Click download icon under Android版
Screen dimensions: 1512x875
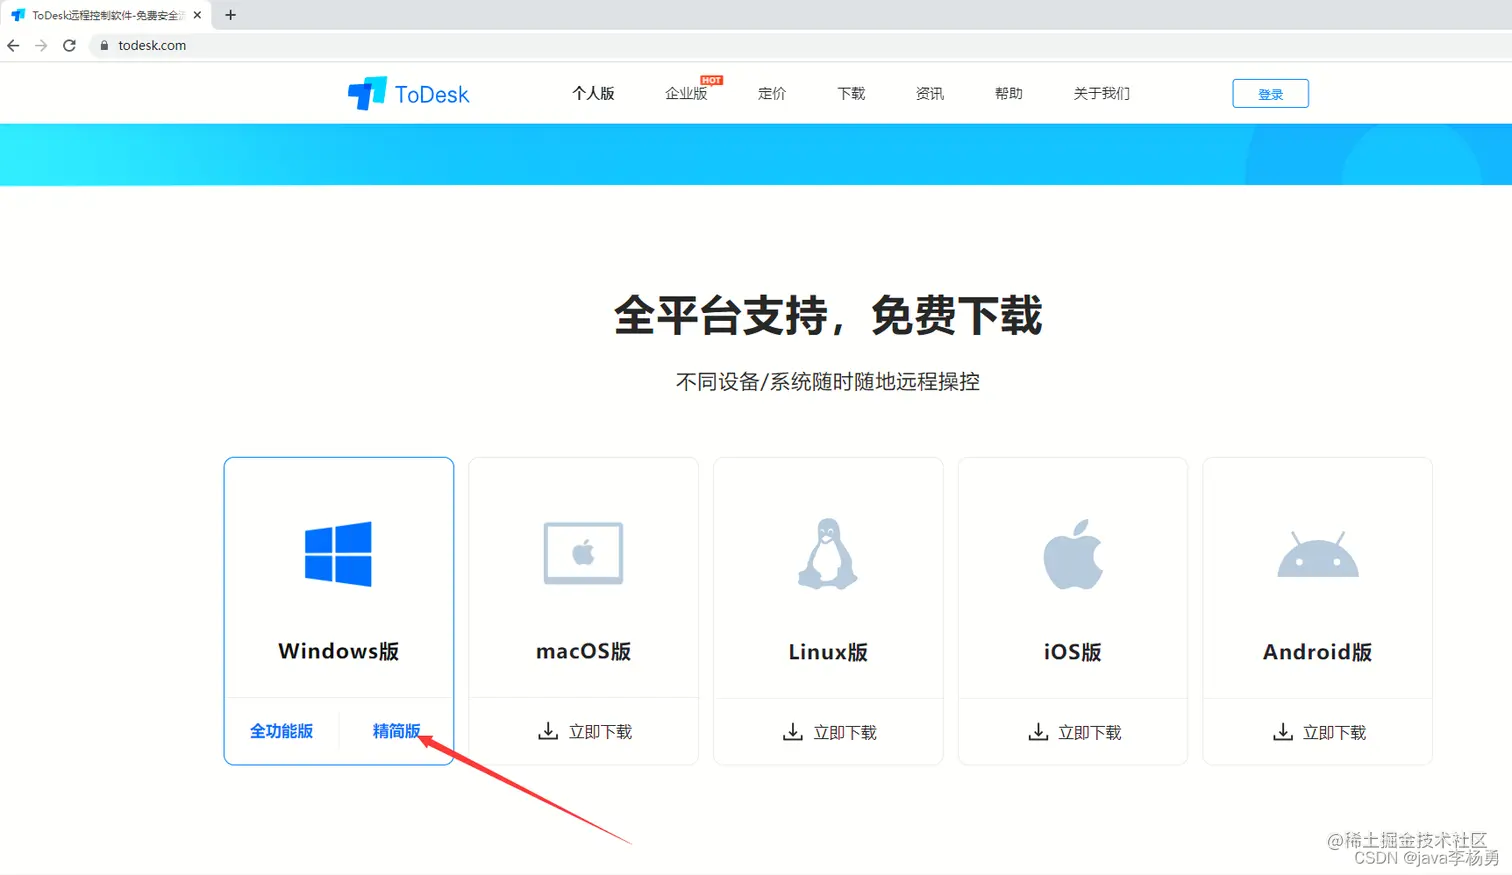pyautogui.click(x=1283, y=732)
